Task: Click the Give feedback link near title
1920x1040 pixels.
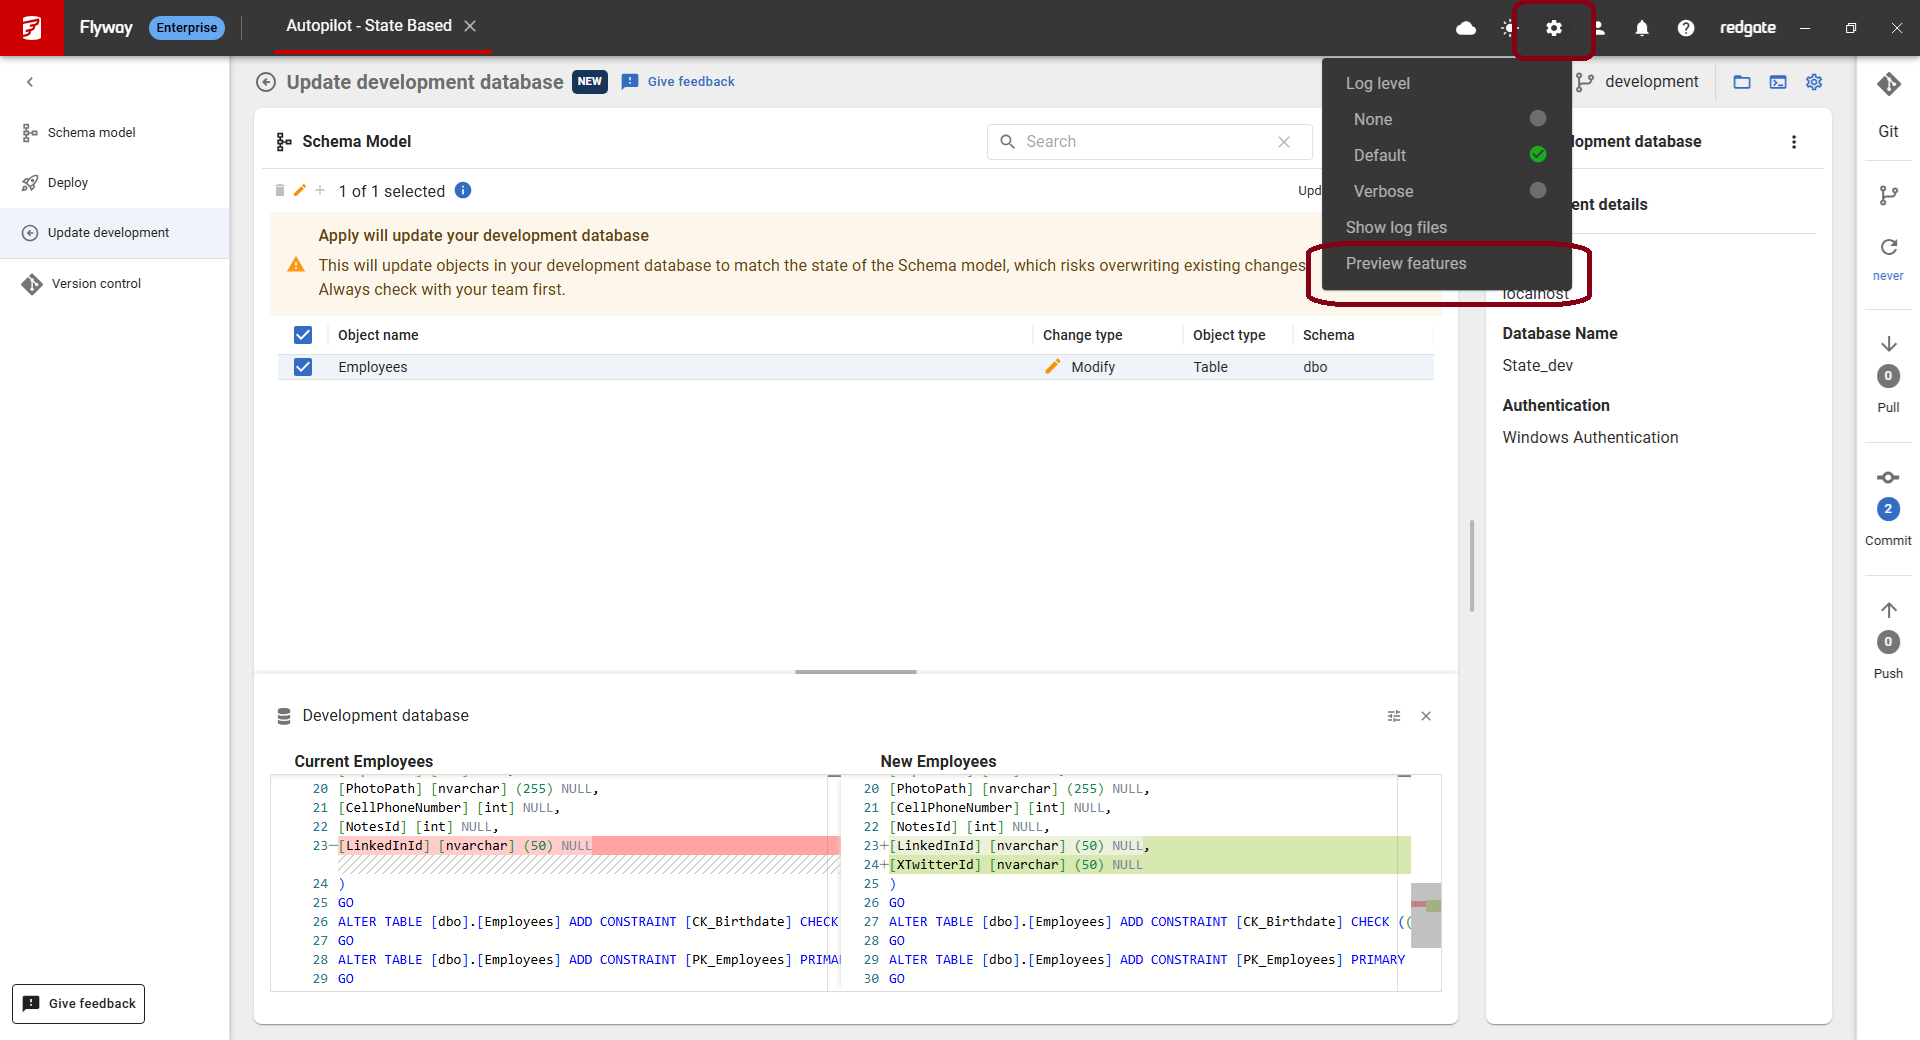Action: coord(690,82)
